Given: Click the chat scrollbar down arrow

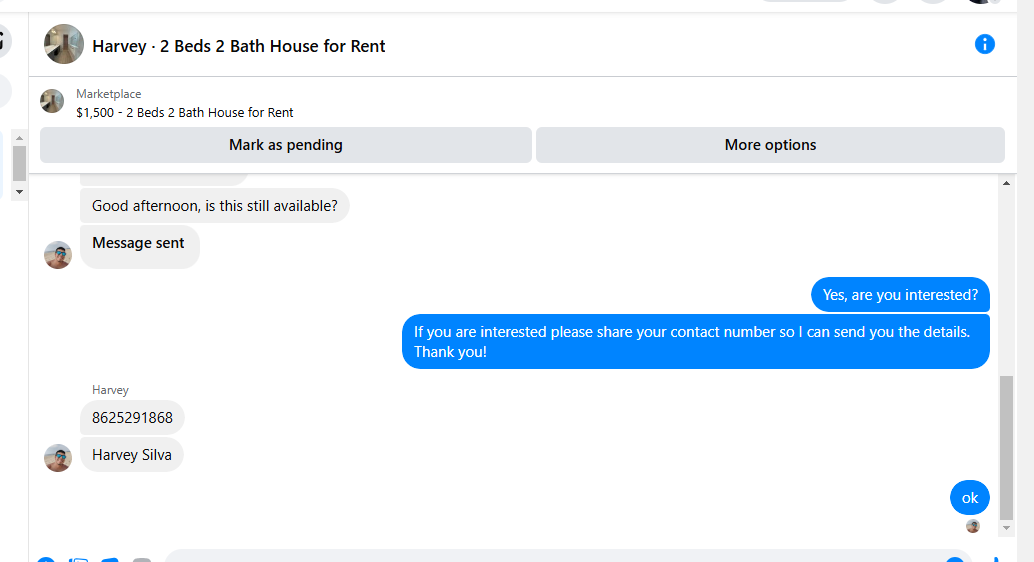Looking at the screenshot, I should tap(1006, 527).
